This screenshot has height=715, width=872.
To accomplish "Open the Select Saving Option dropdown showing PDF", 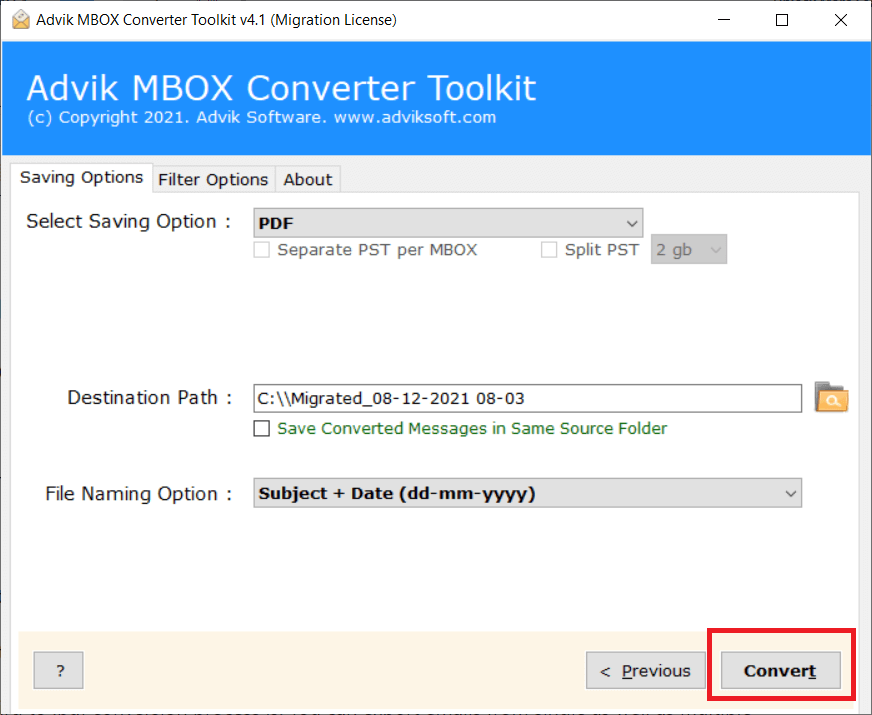I will (448, 223).
